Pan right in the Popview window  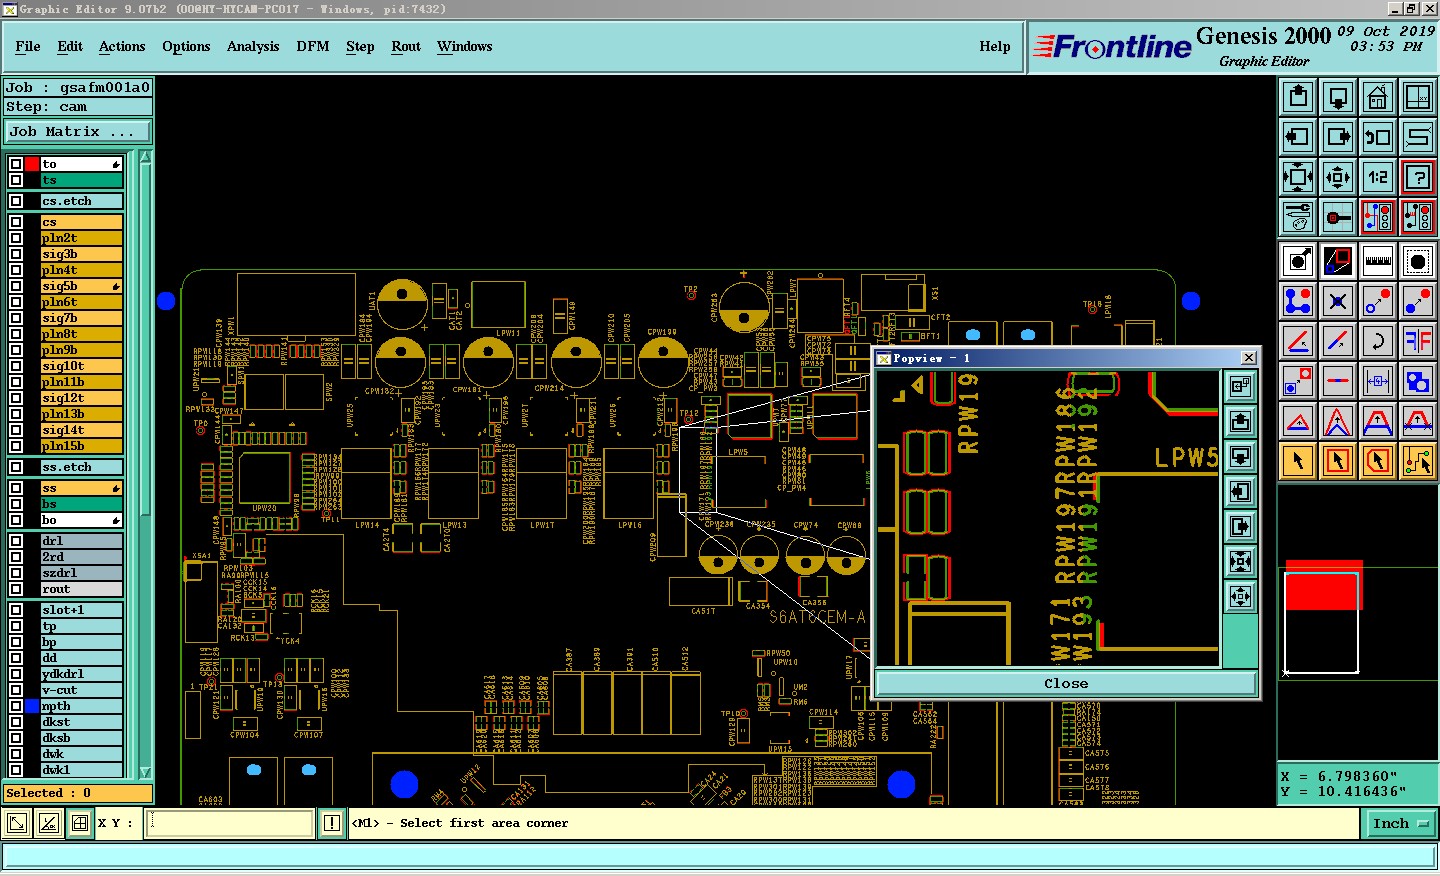click(1240, 526)
